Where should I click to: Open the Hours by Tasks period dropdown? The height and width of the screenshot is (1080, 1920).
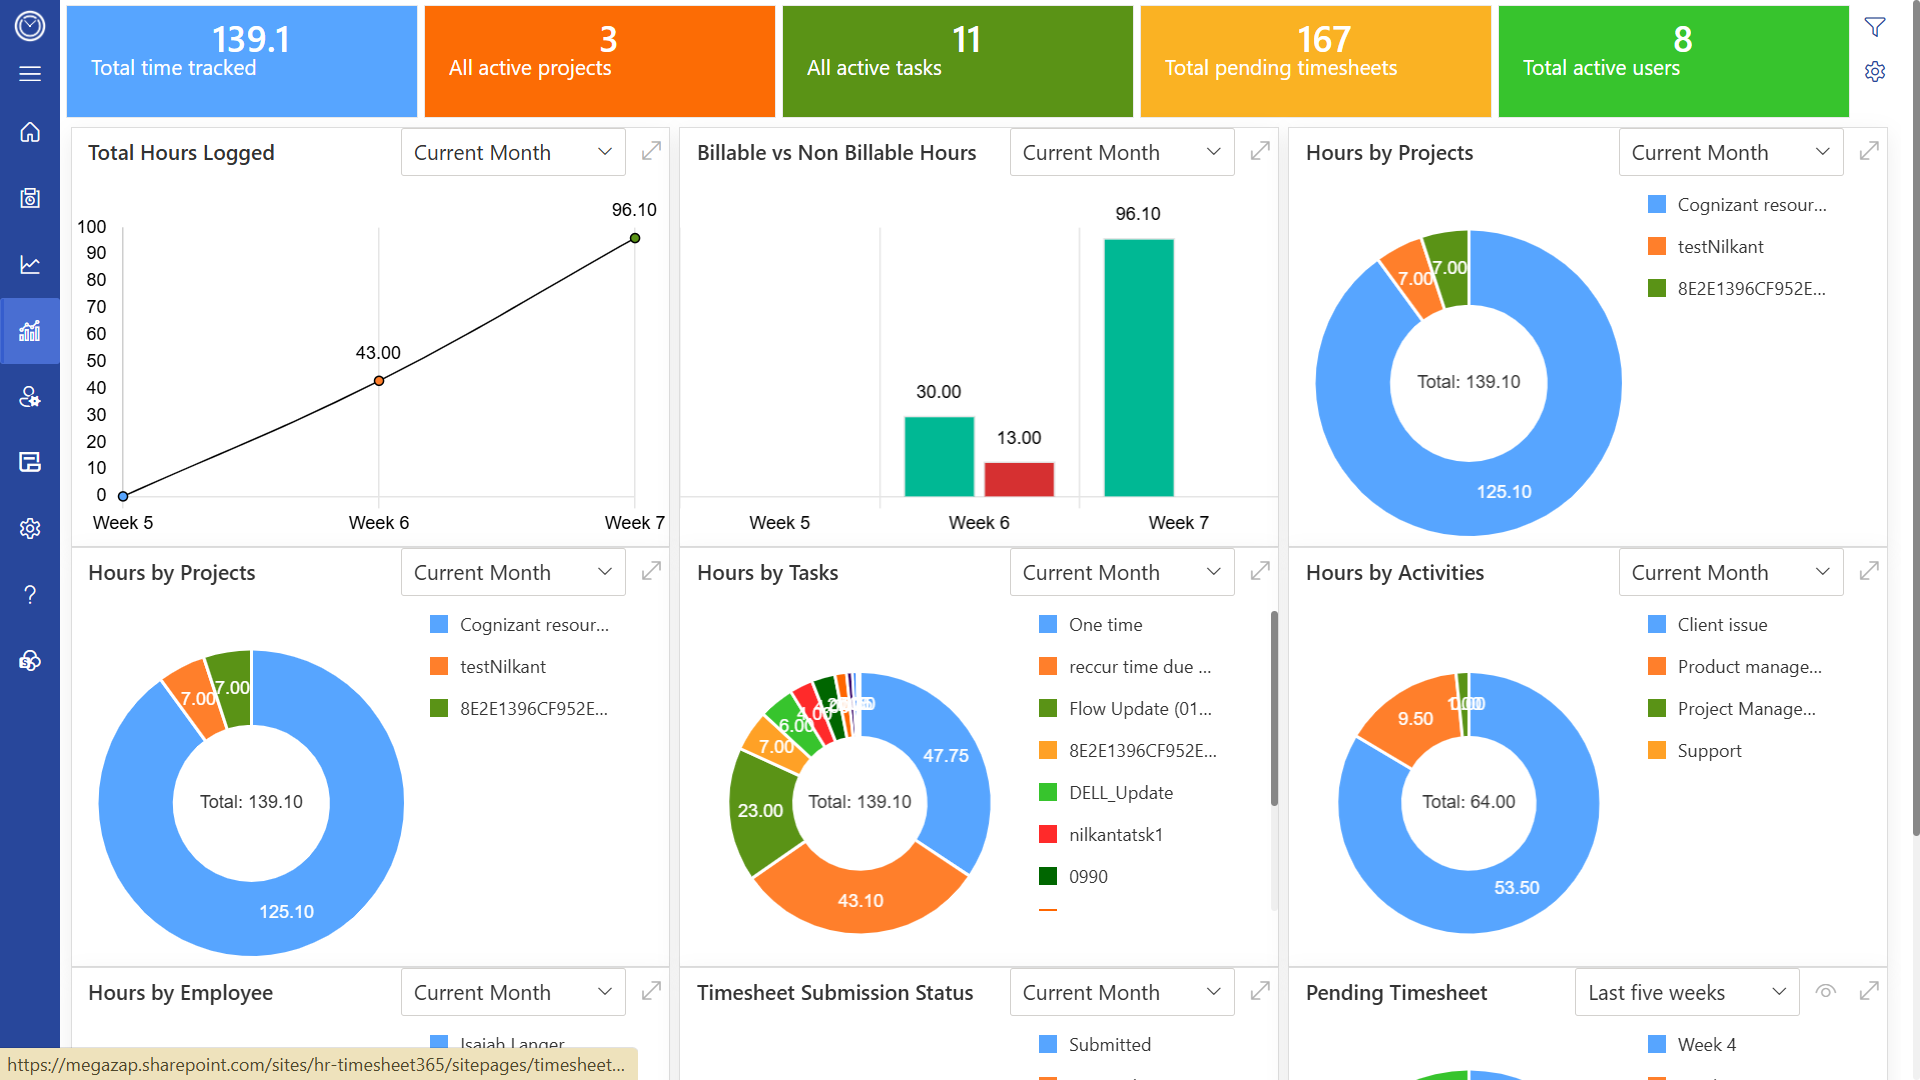tap(1121, 572)
